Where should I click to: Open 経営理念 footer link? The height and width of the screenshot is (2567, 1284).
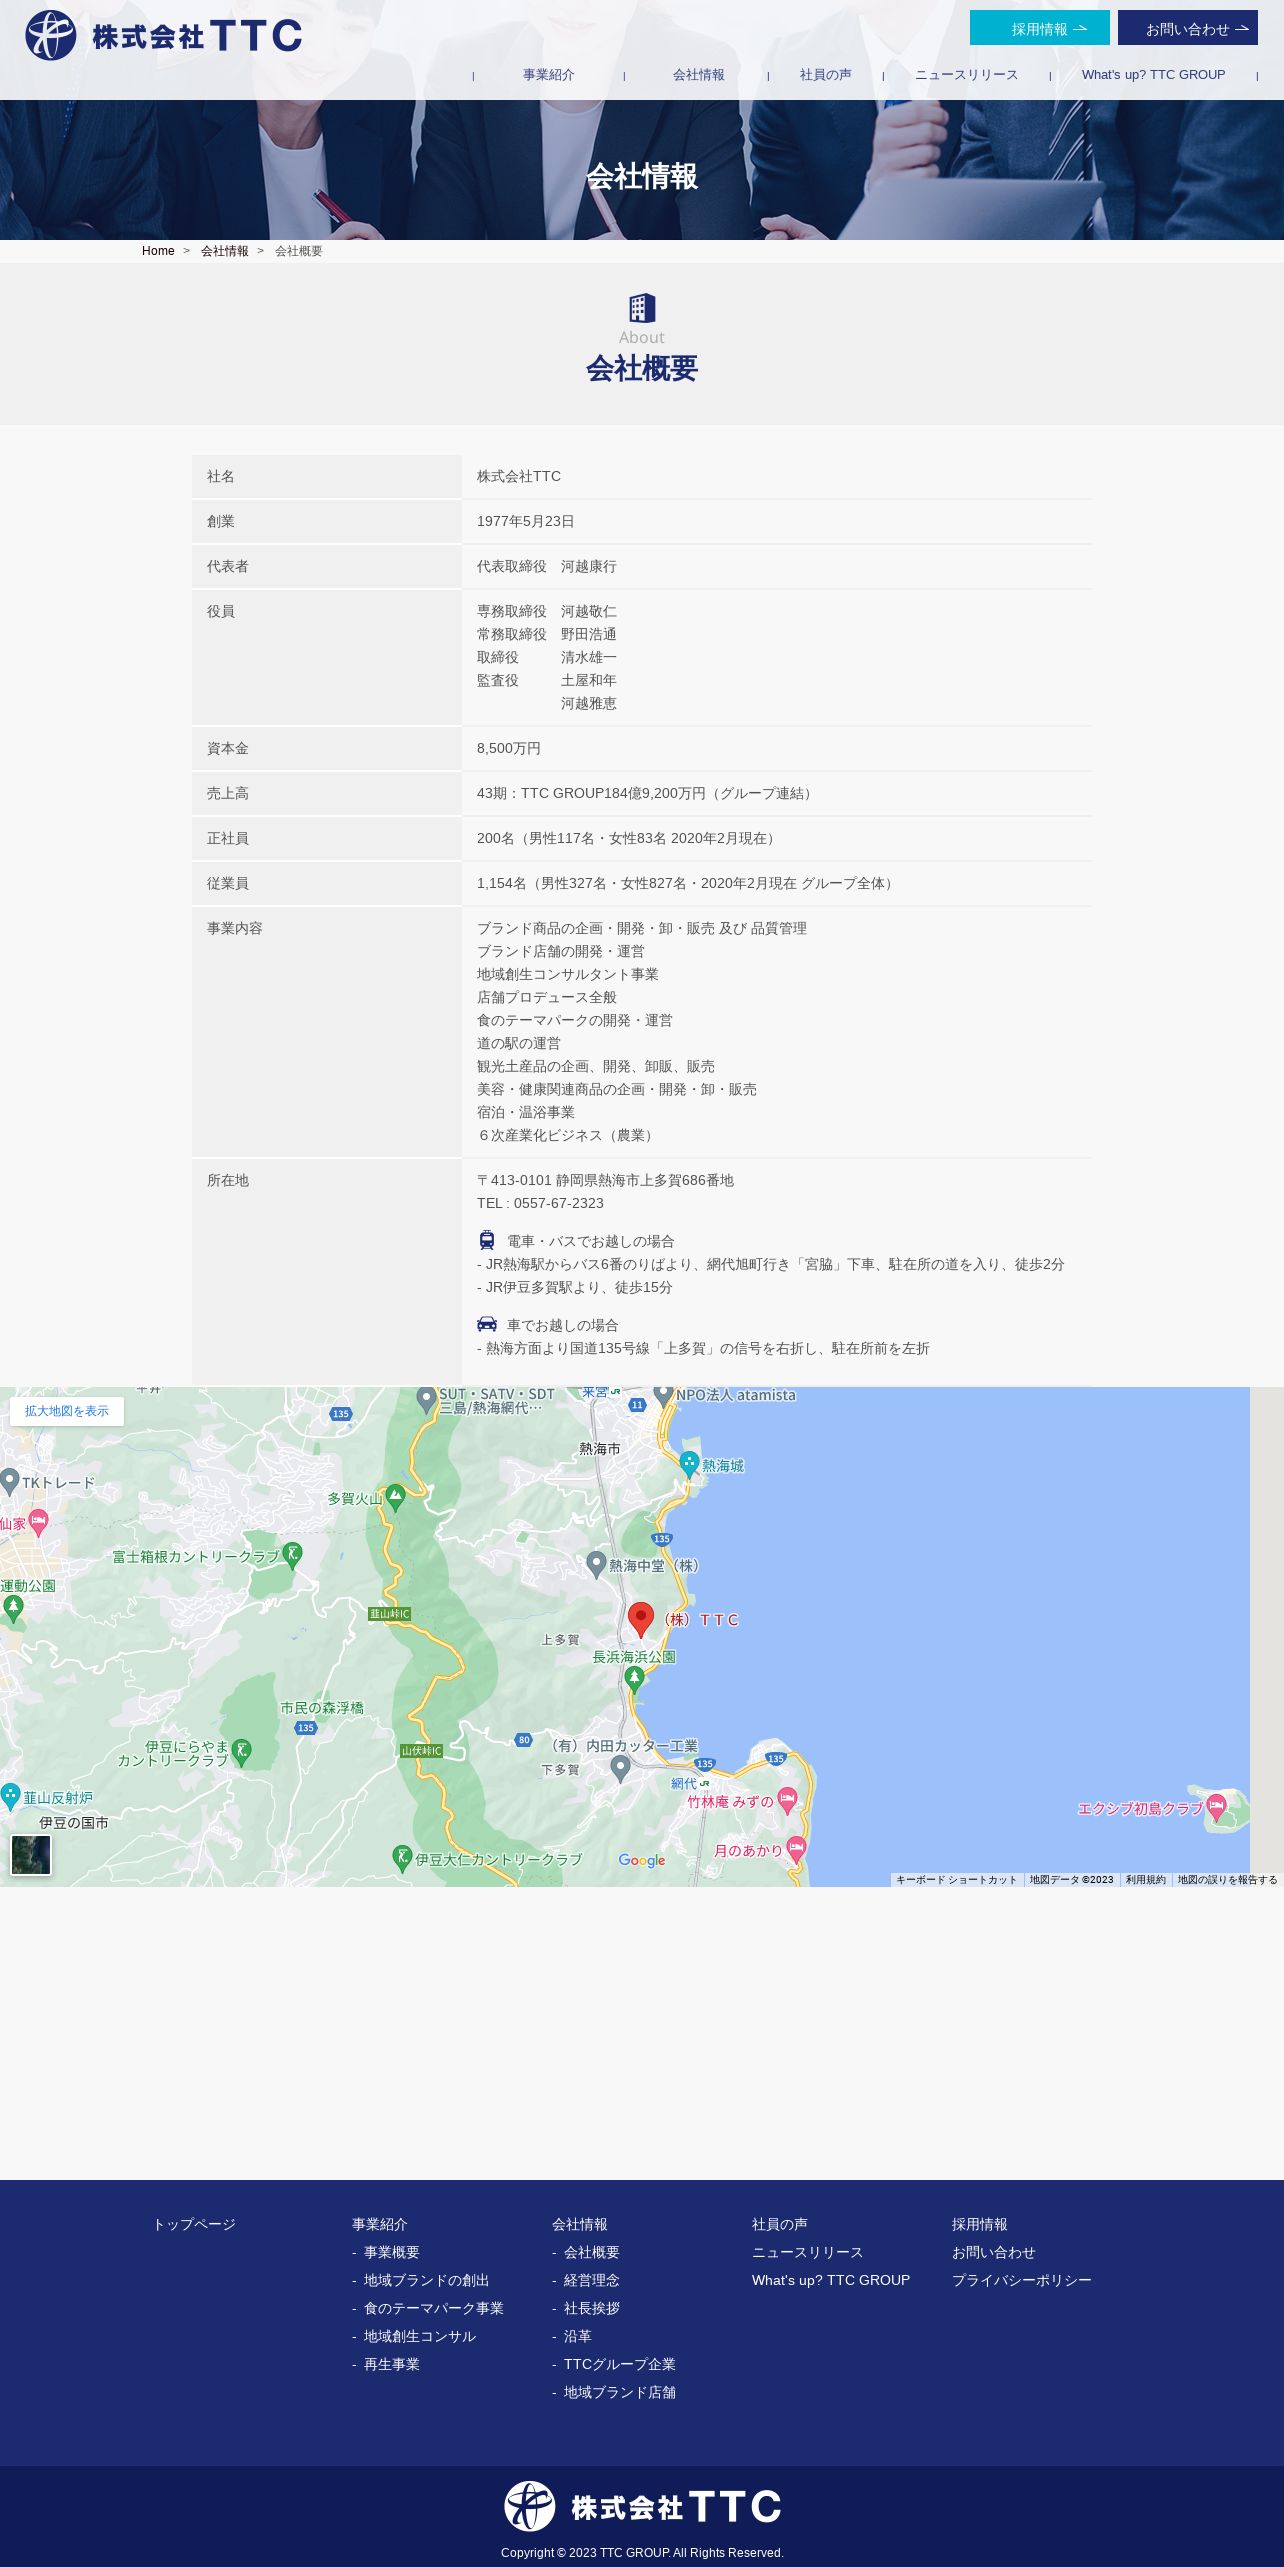[592, 2280]
